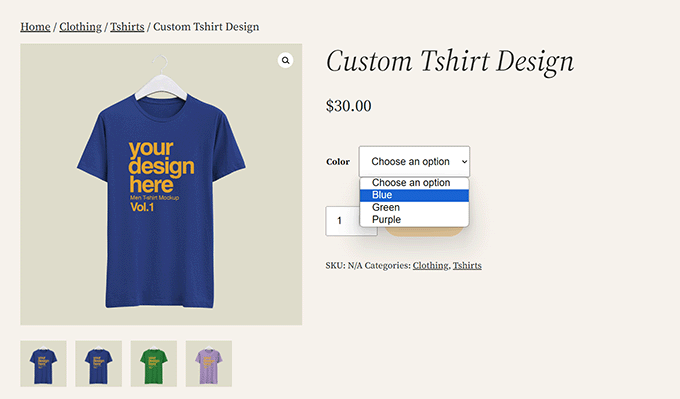The height and width of the screenshot is (399, 680).
Task: Click the magnifier zoom icon on product image
Action: (285, 60)
